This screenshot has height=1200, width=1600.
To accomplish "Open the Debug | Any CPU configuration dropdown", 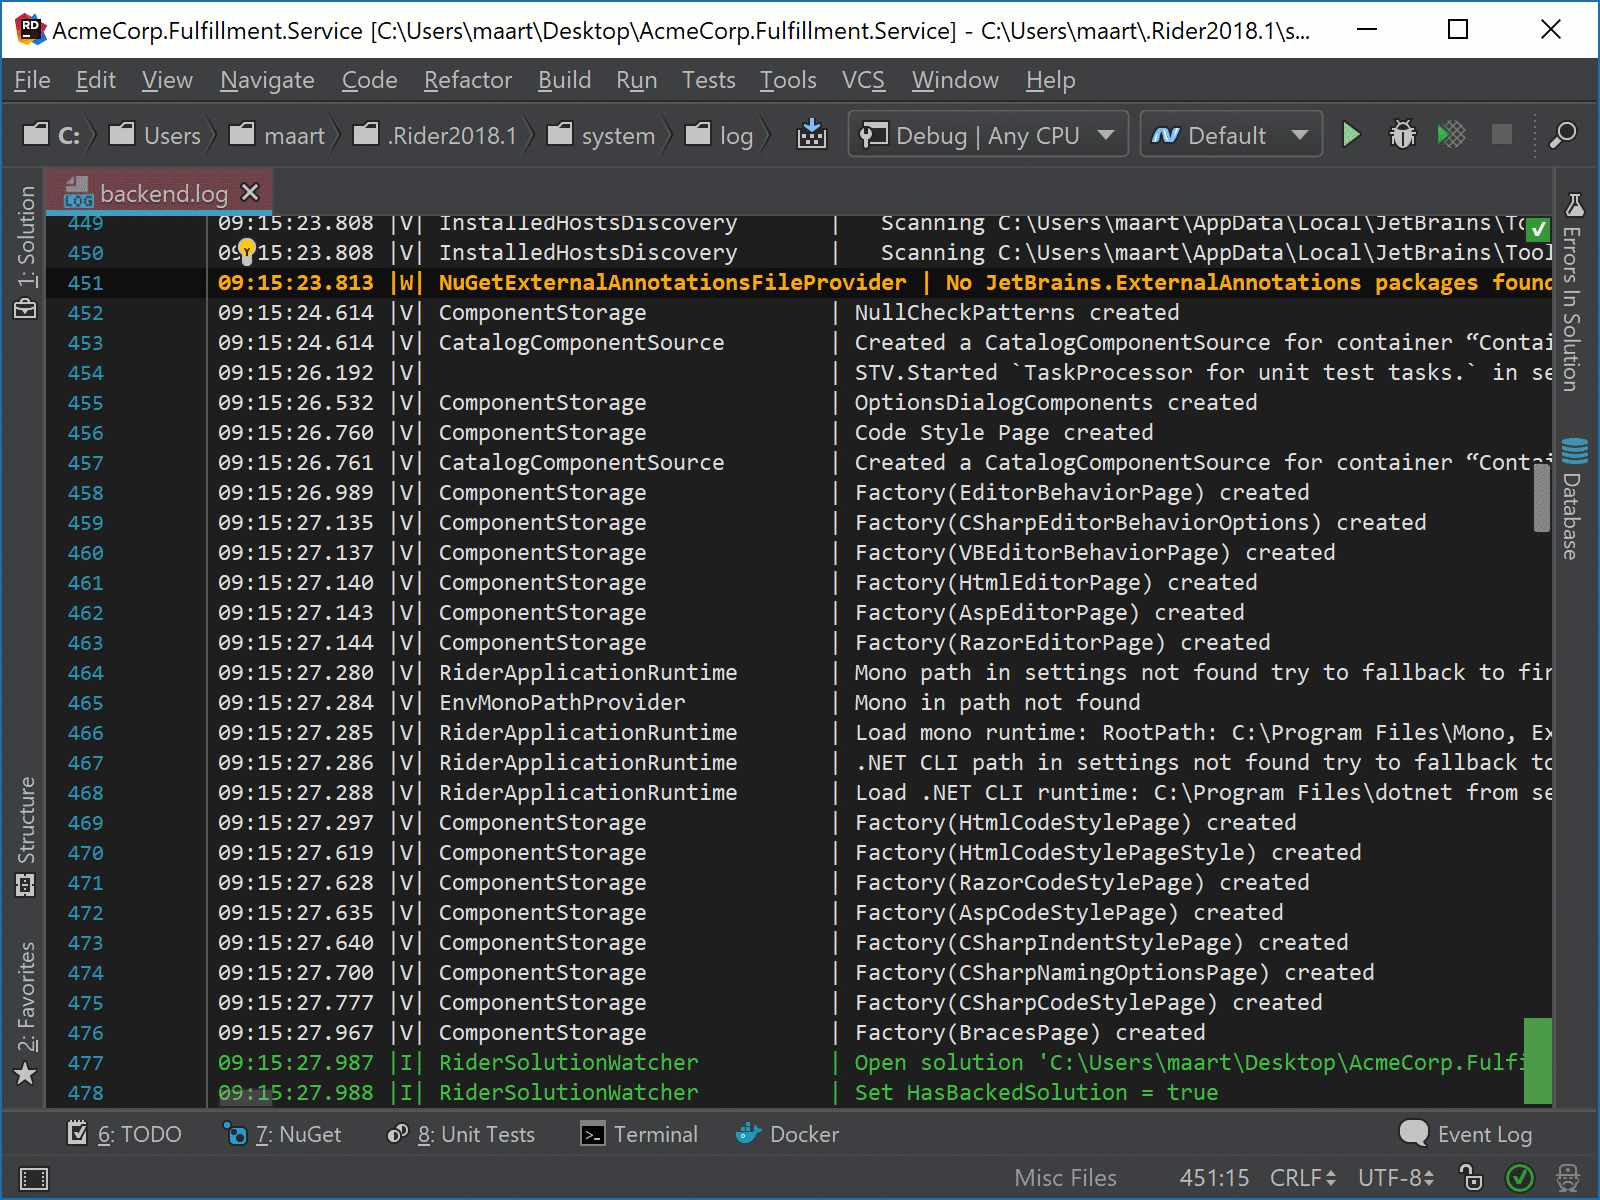I will 987,134.
